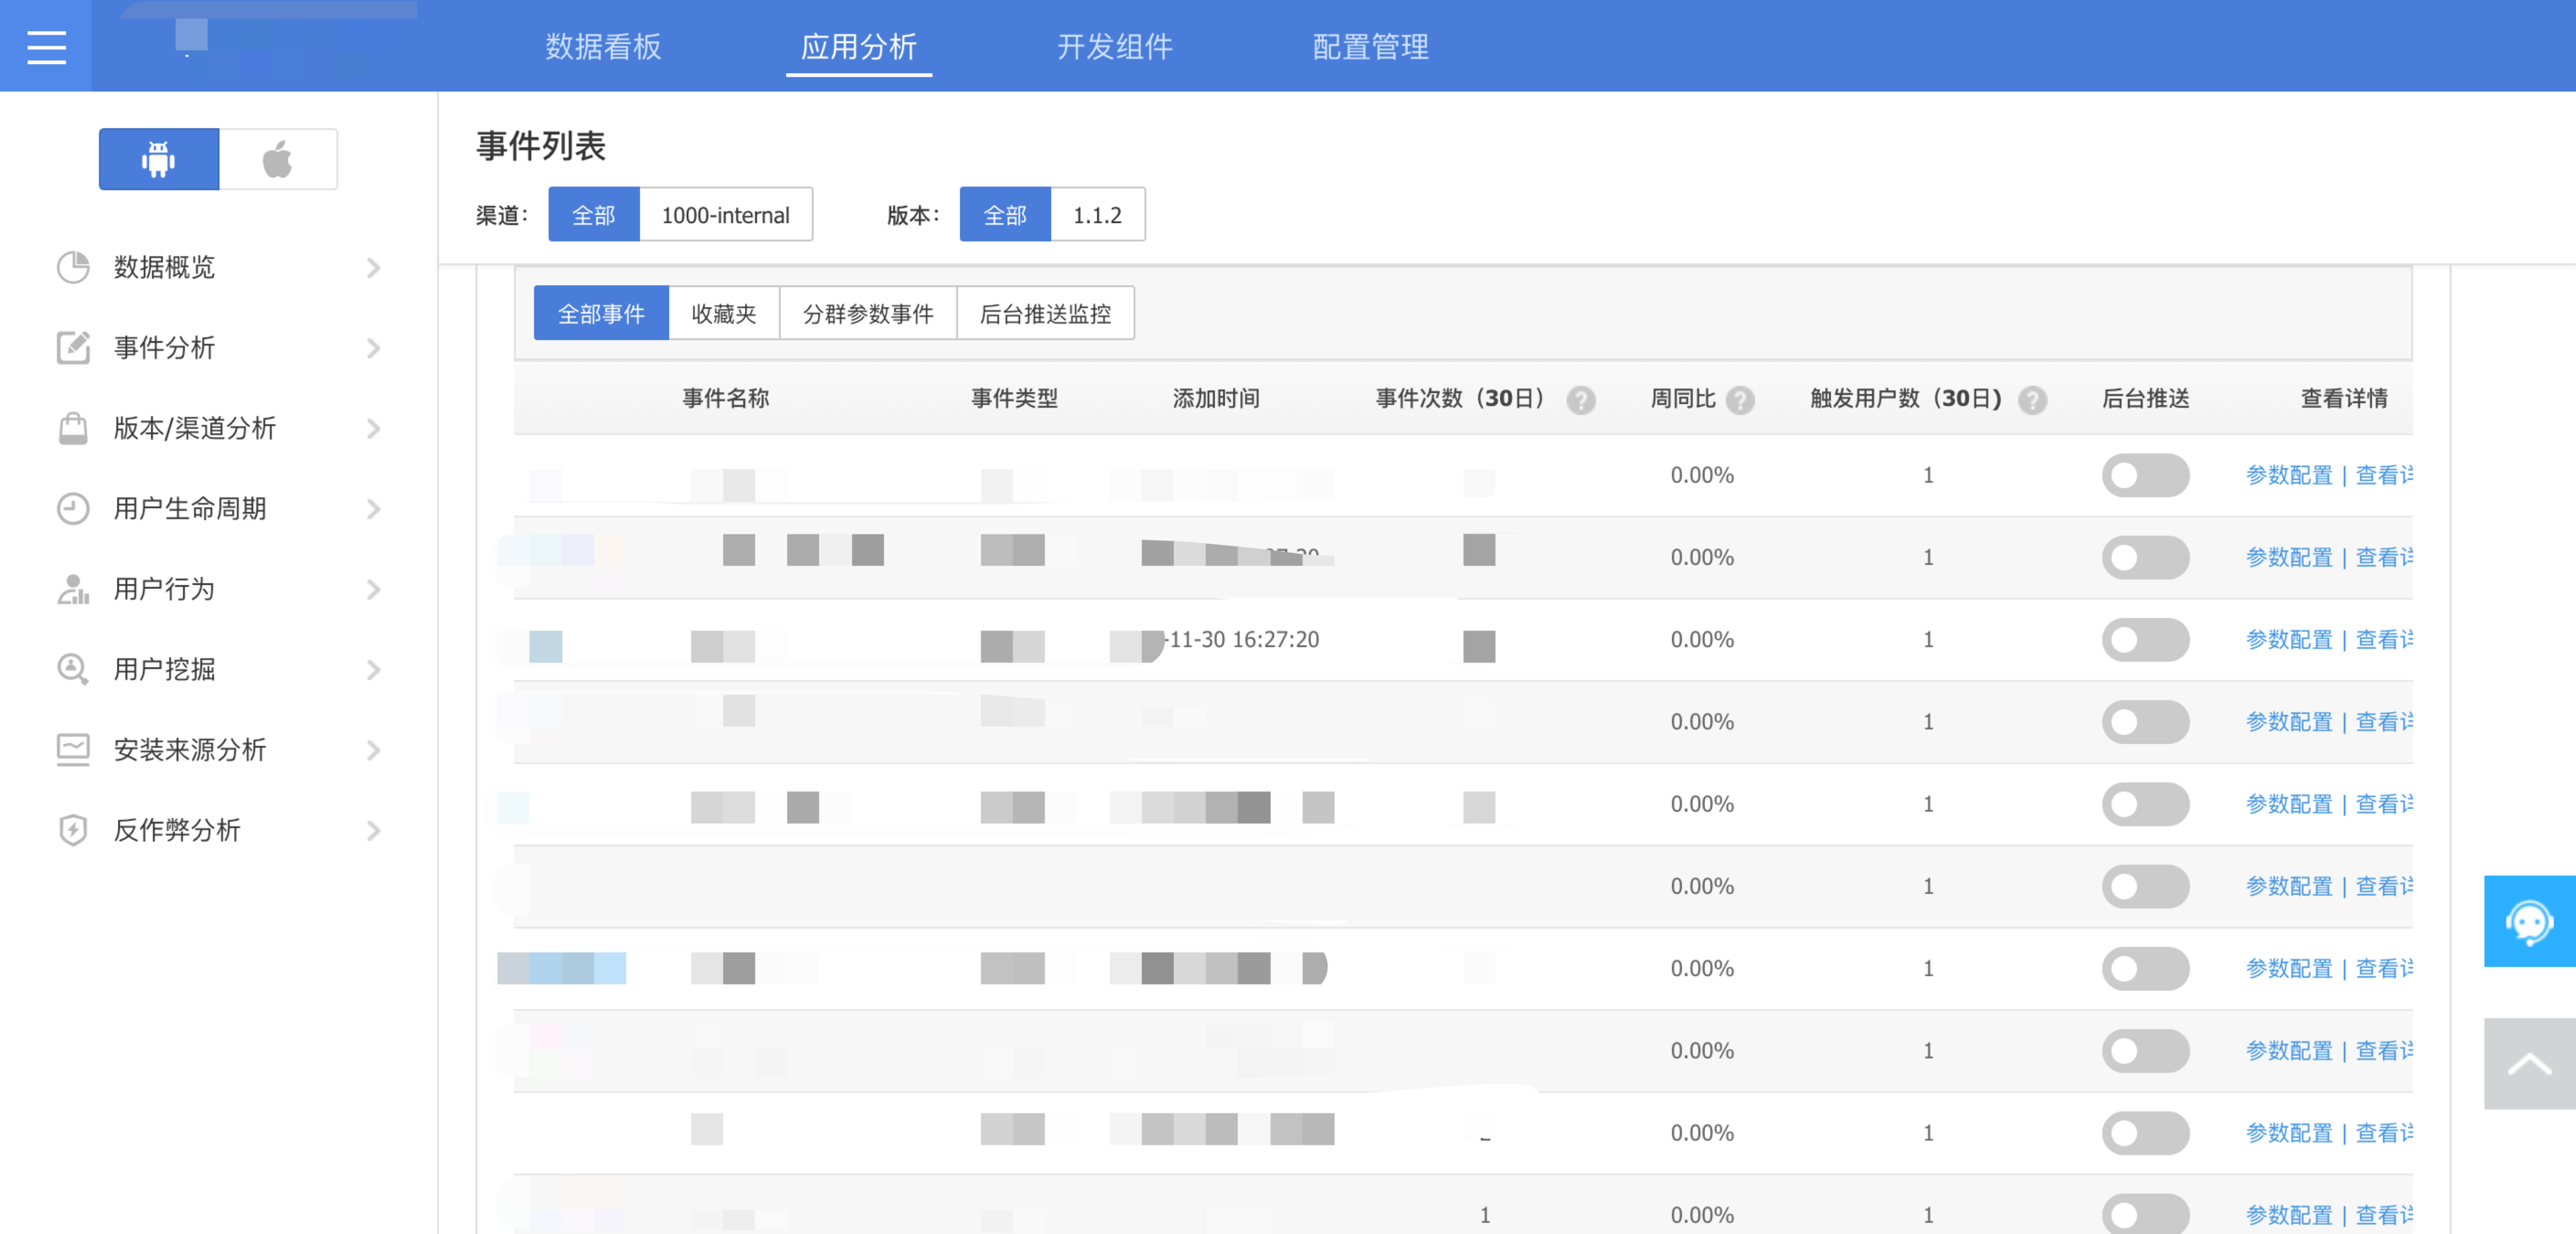The width and height of the screenshot is (2576, 1234).
Task: Expand 数据概览 chevron in sidebar
Action: point(373,268)
